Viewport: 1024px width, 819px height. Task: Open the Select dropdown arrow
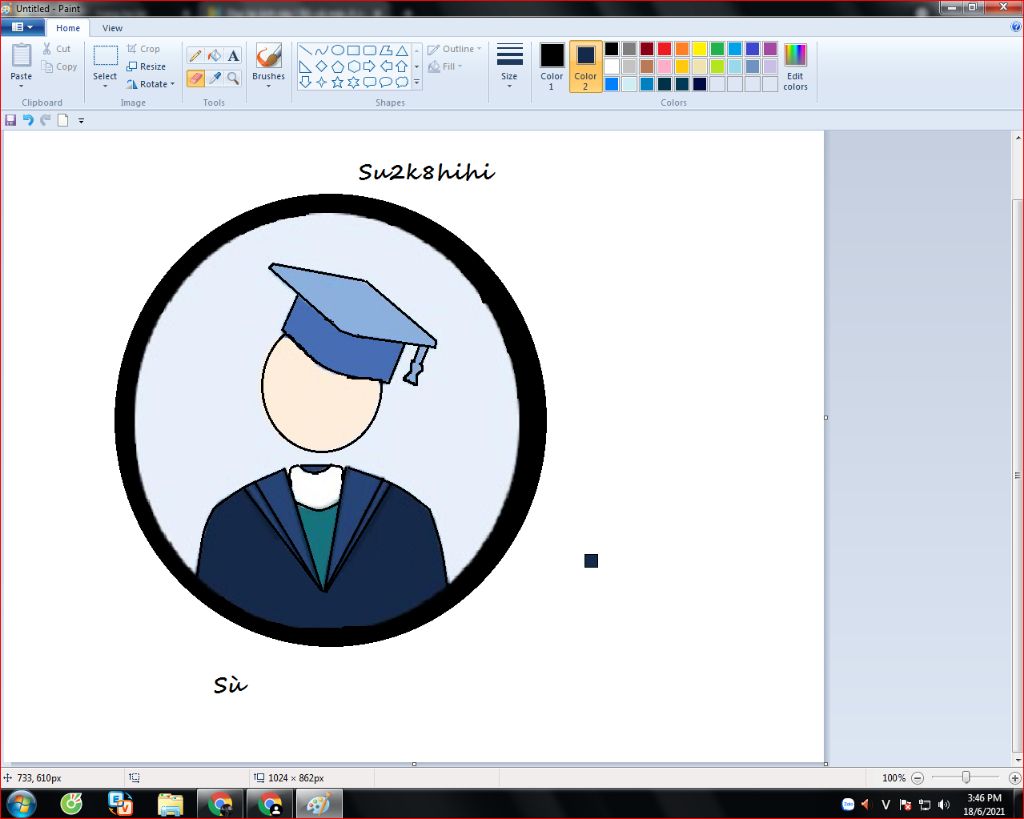click(x=105, y=86)
